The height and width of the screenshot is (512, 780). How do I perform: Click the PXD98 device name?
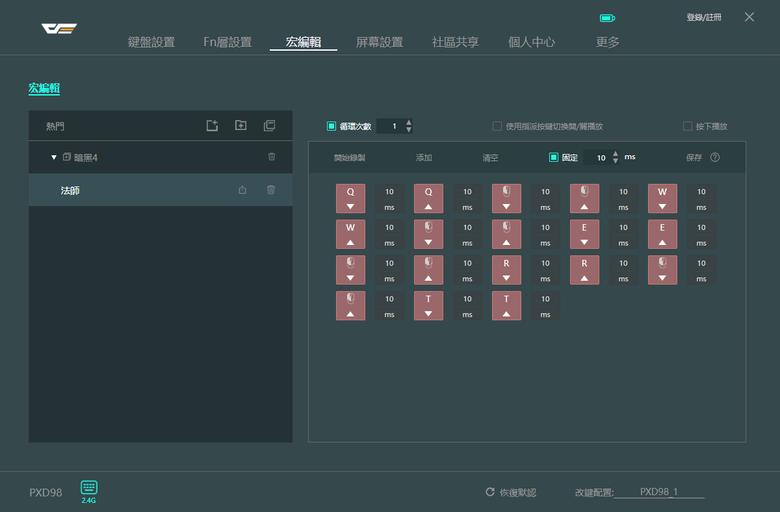tap(46, 492)
